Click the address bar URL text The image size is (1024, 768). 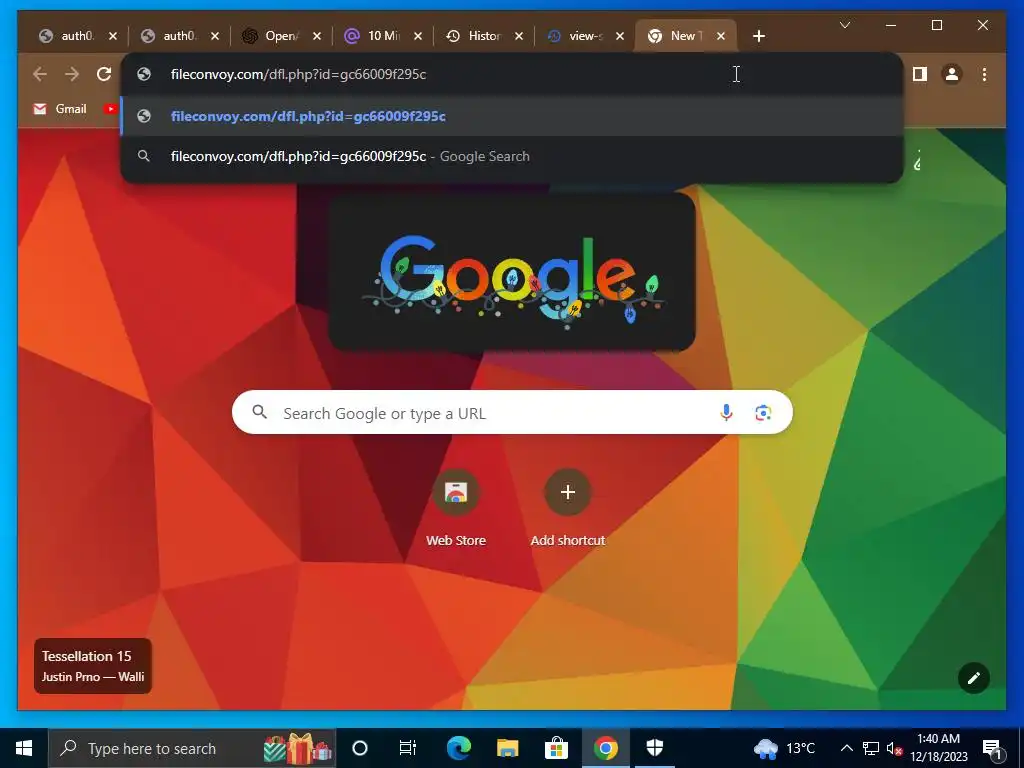point(298,74)
